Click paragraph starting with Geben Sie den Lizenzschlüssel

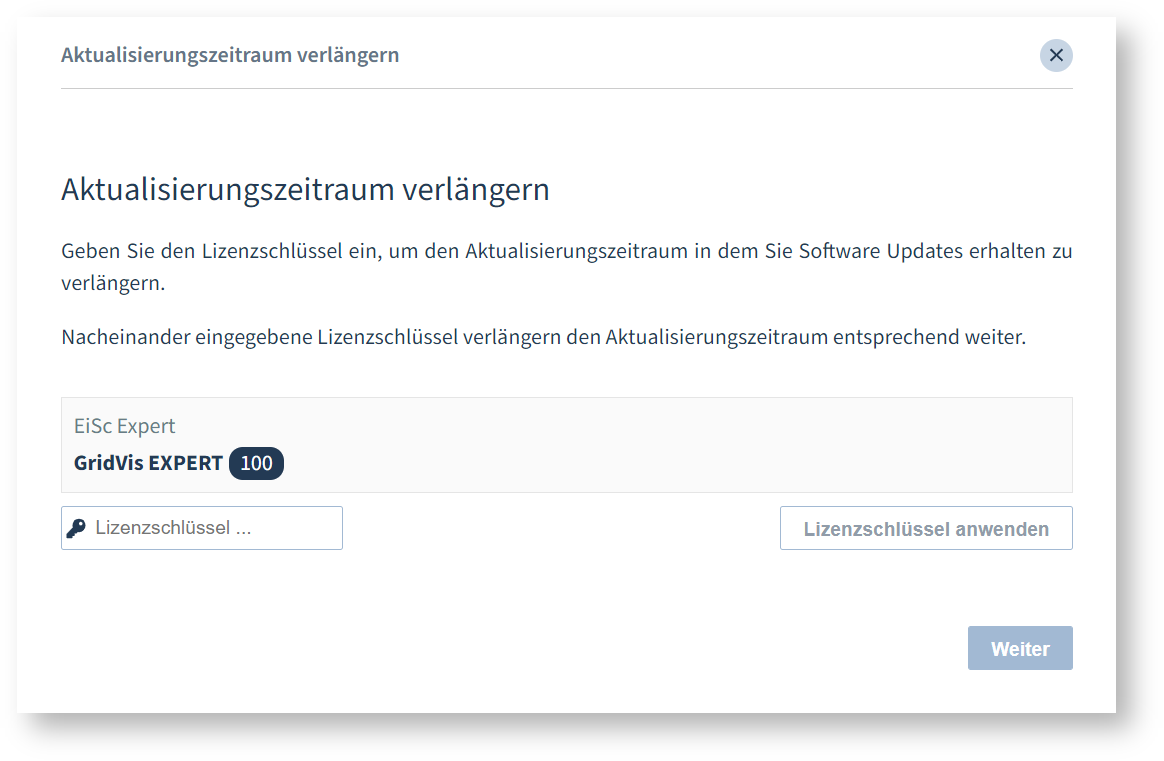566,267
